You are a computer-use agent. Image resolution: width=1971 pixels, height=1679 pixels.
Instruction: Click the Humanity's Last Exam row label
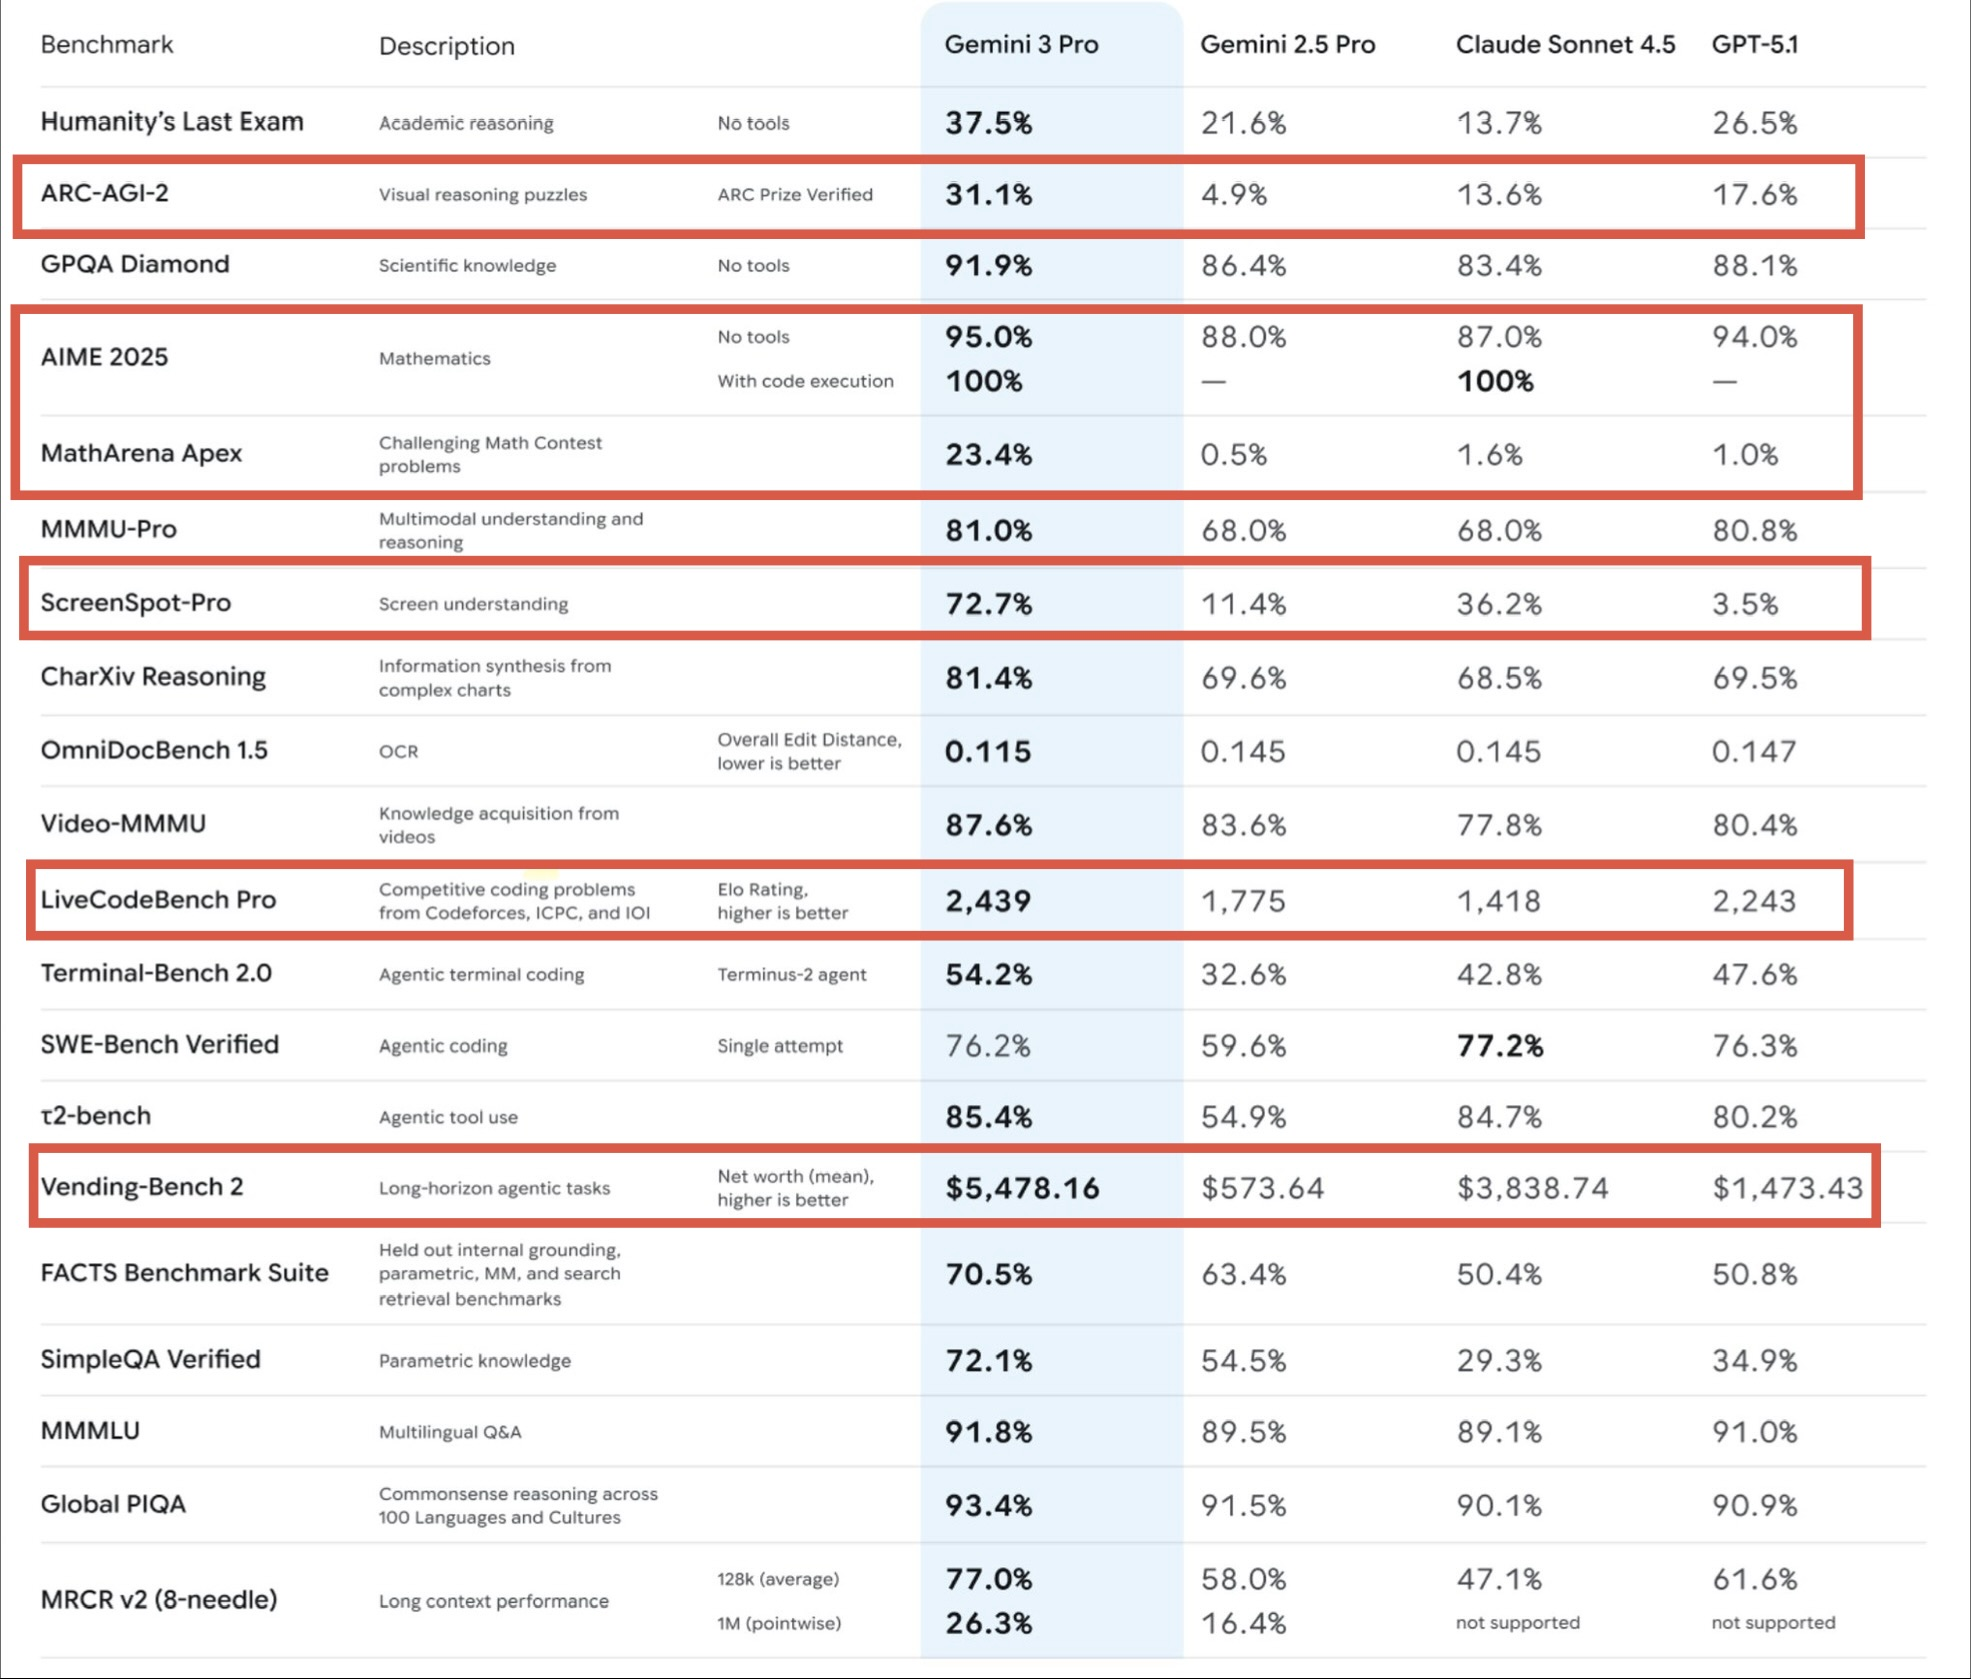(x=172, y=122)
